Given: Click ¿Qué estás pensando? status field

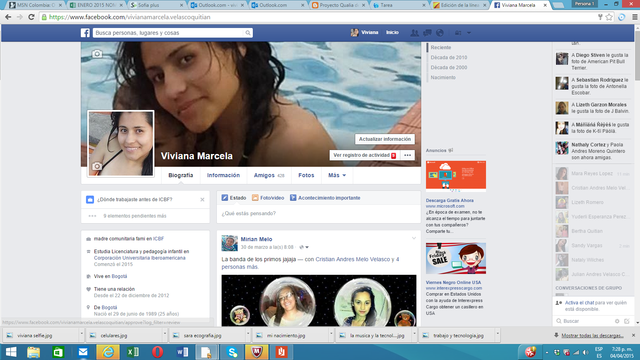Looking at the screenshot, I should pyautogui.click(x=319, y=213).
